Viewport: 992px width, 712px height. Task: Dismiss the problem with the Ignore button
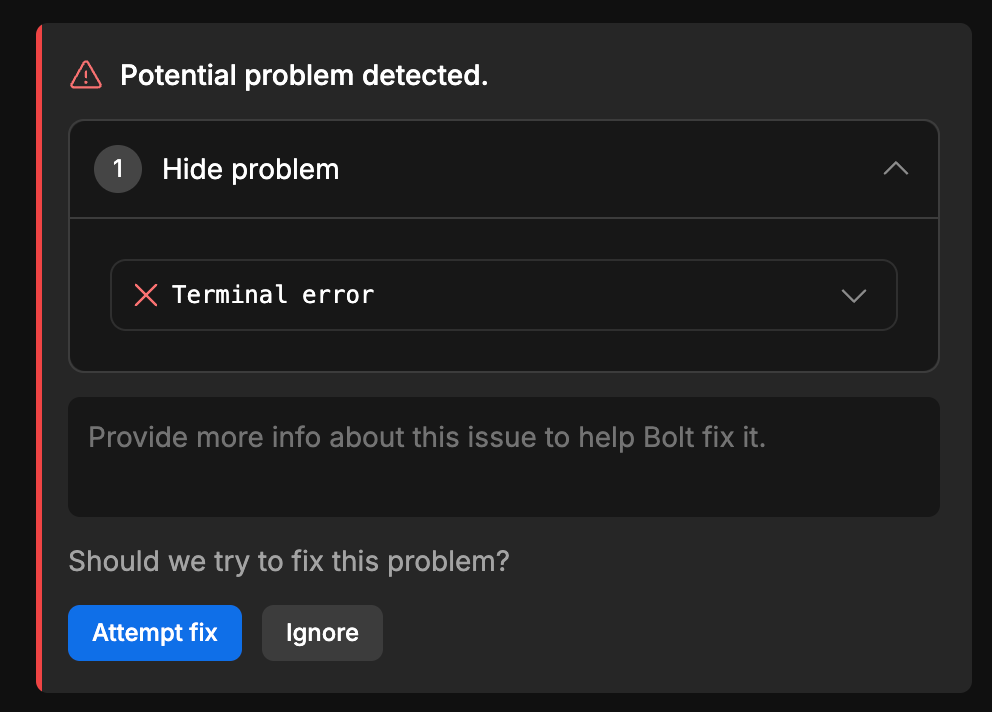322,633
